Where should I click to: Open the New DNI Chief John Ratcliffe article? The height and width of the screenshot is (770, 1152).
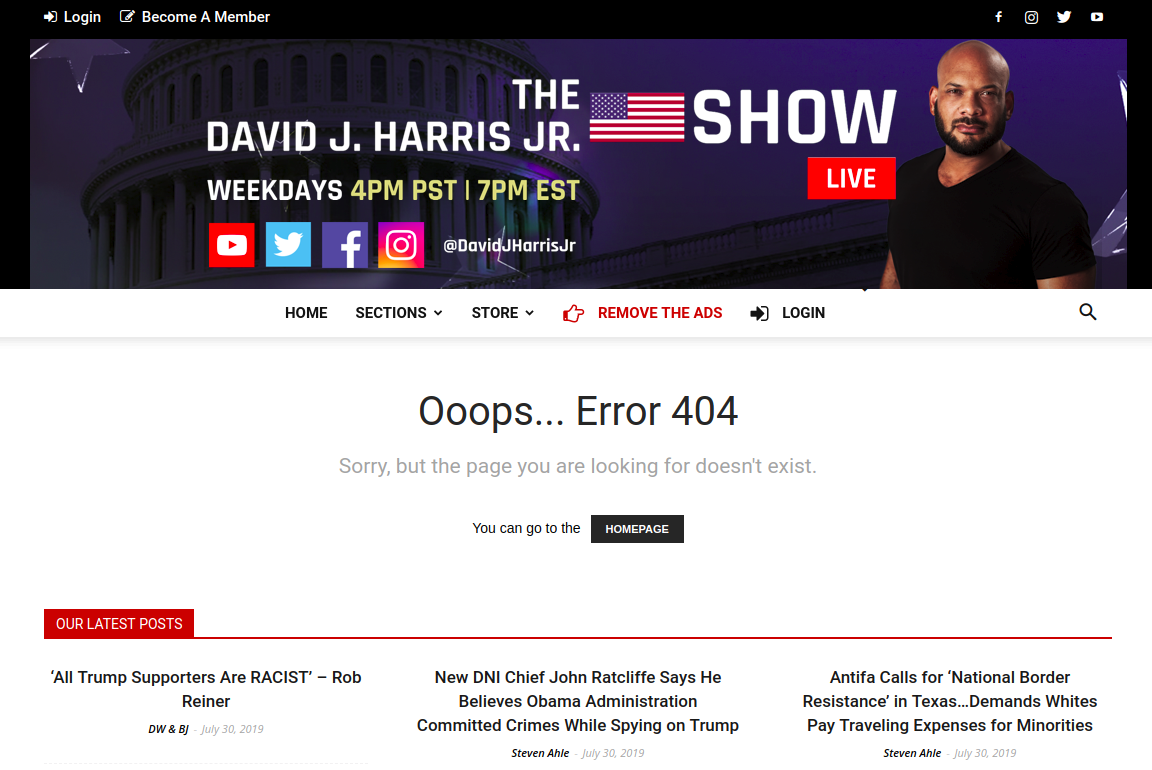click(577, 701)
